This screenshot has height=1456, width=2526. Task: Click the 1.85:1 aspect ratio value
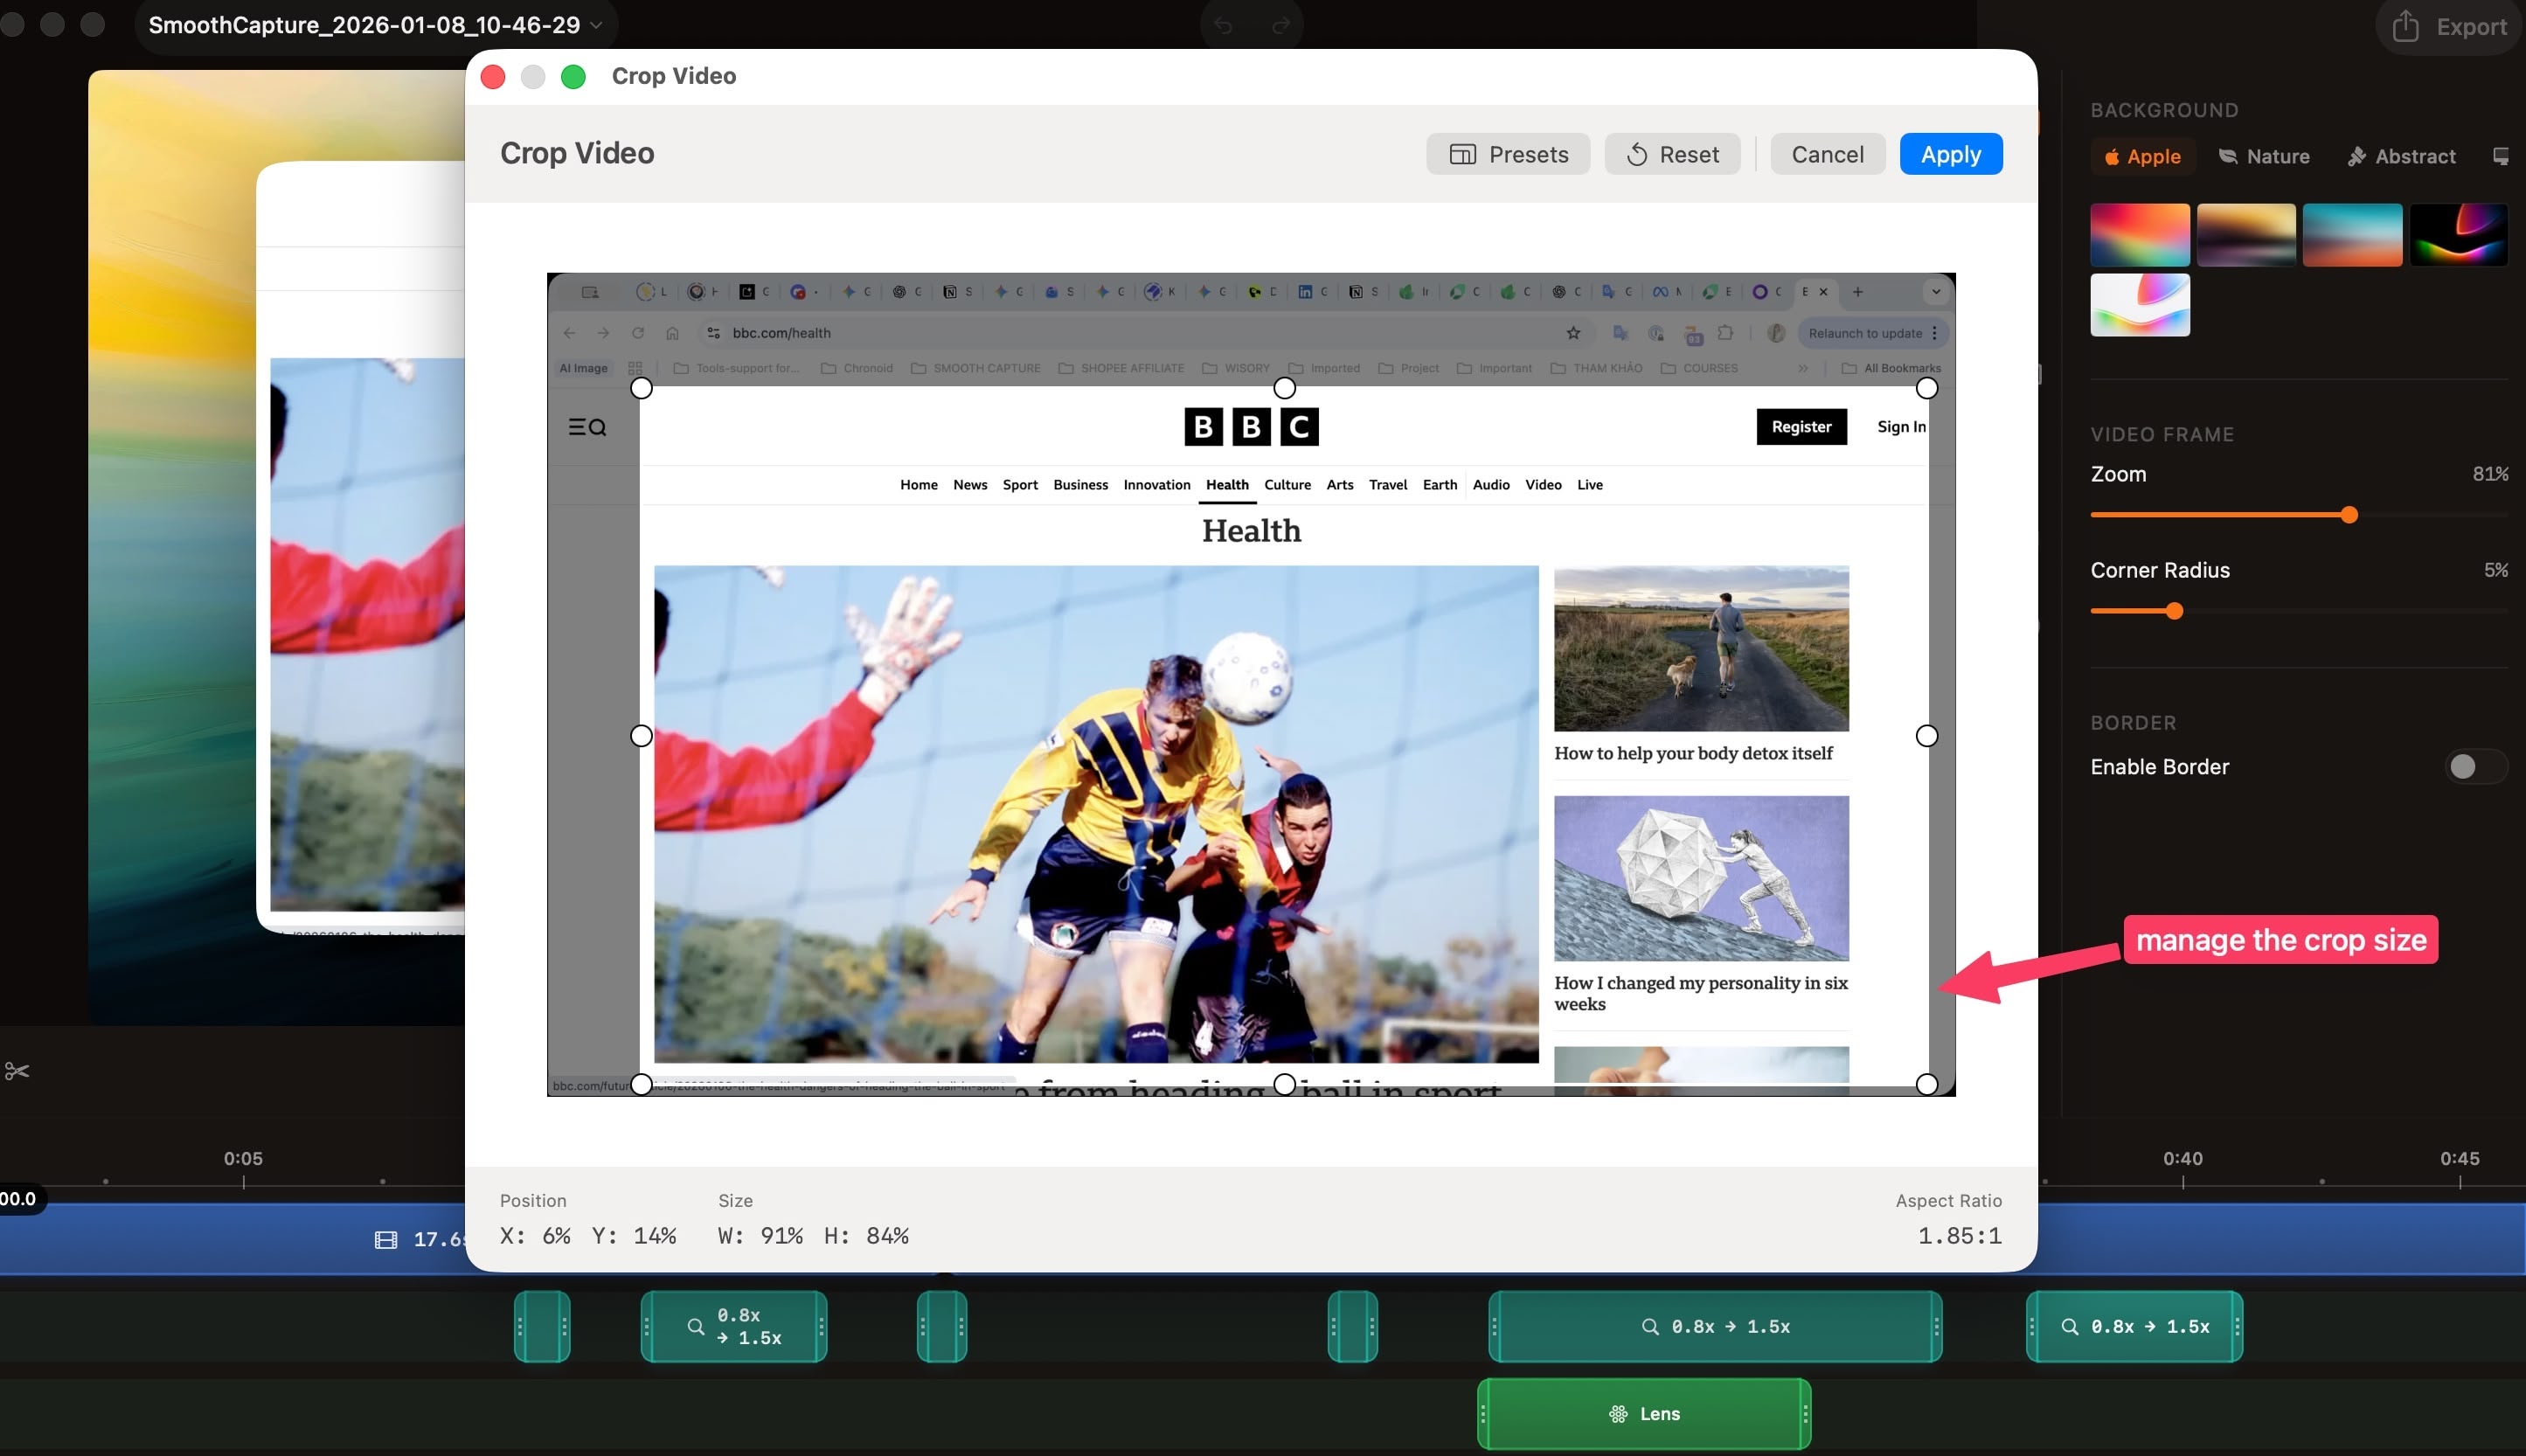point(1960,1236)
